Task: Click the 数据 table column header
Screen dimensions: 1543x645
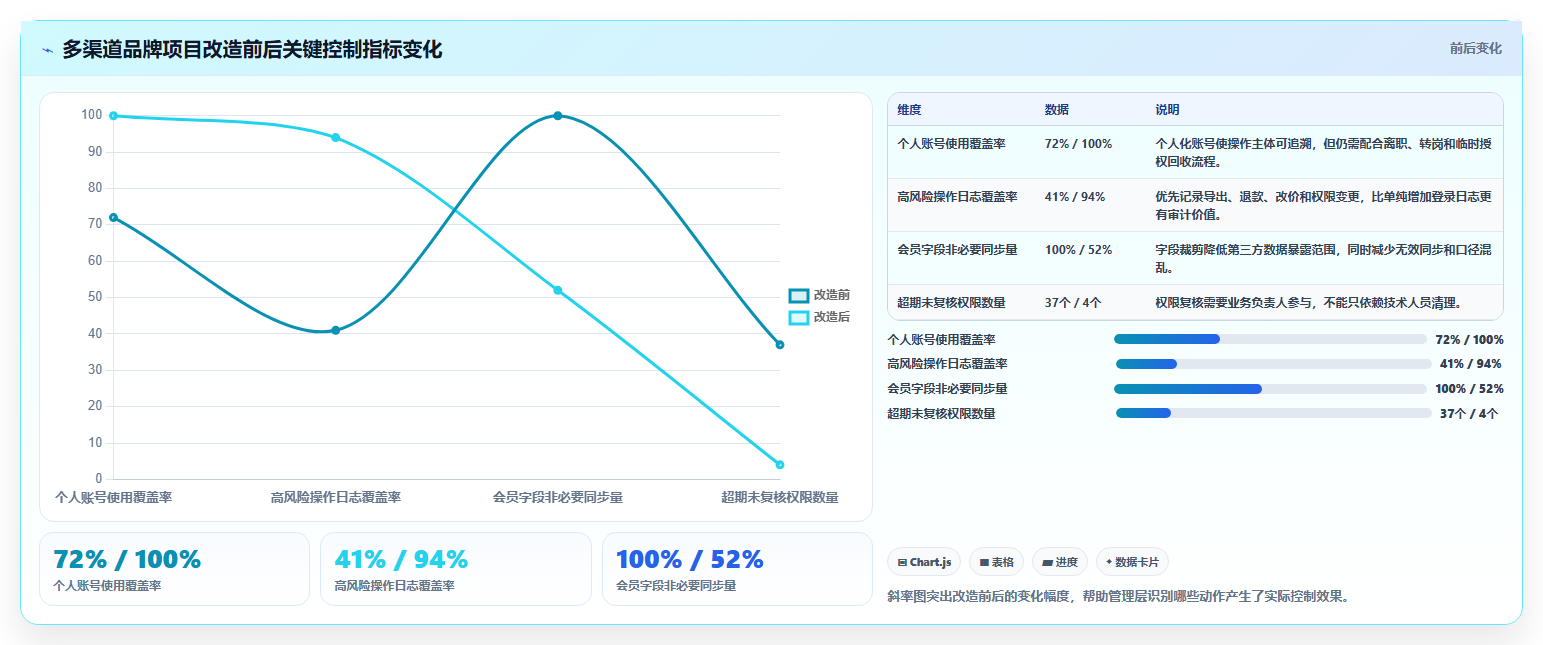Action: pos(1057,110)
